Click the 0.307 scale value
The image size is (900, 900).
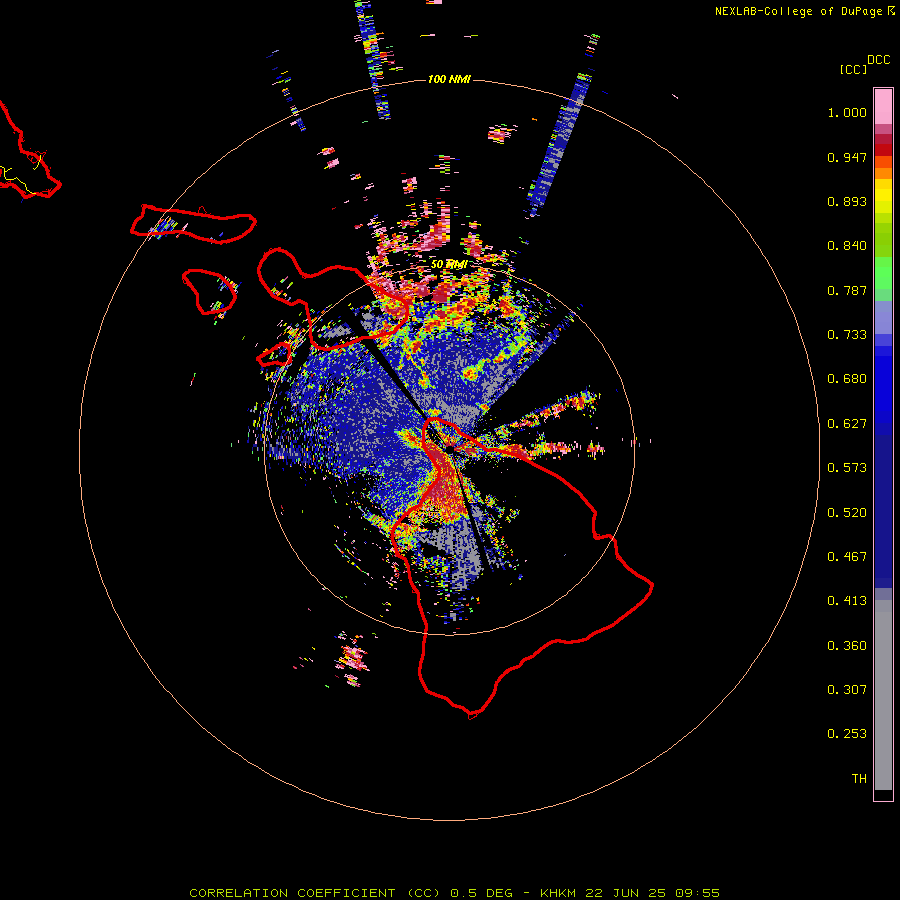coord(847,690)
